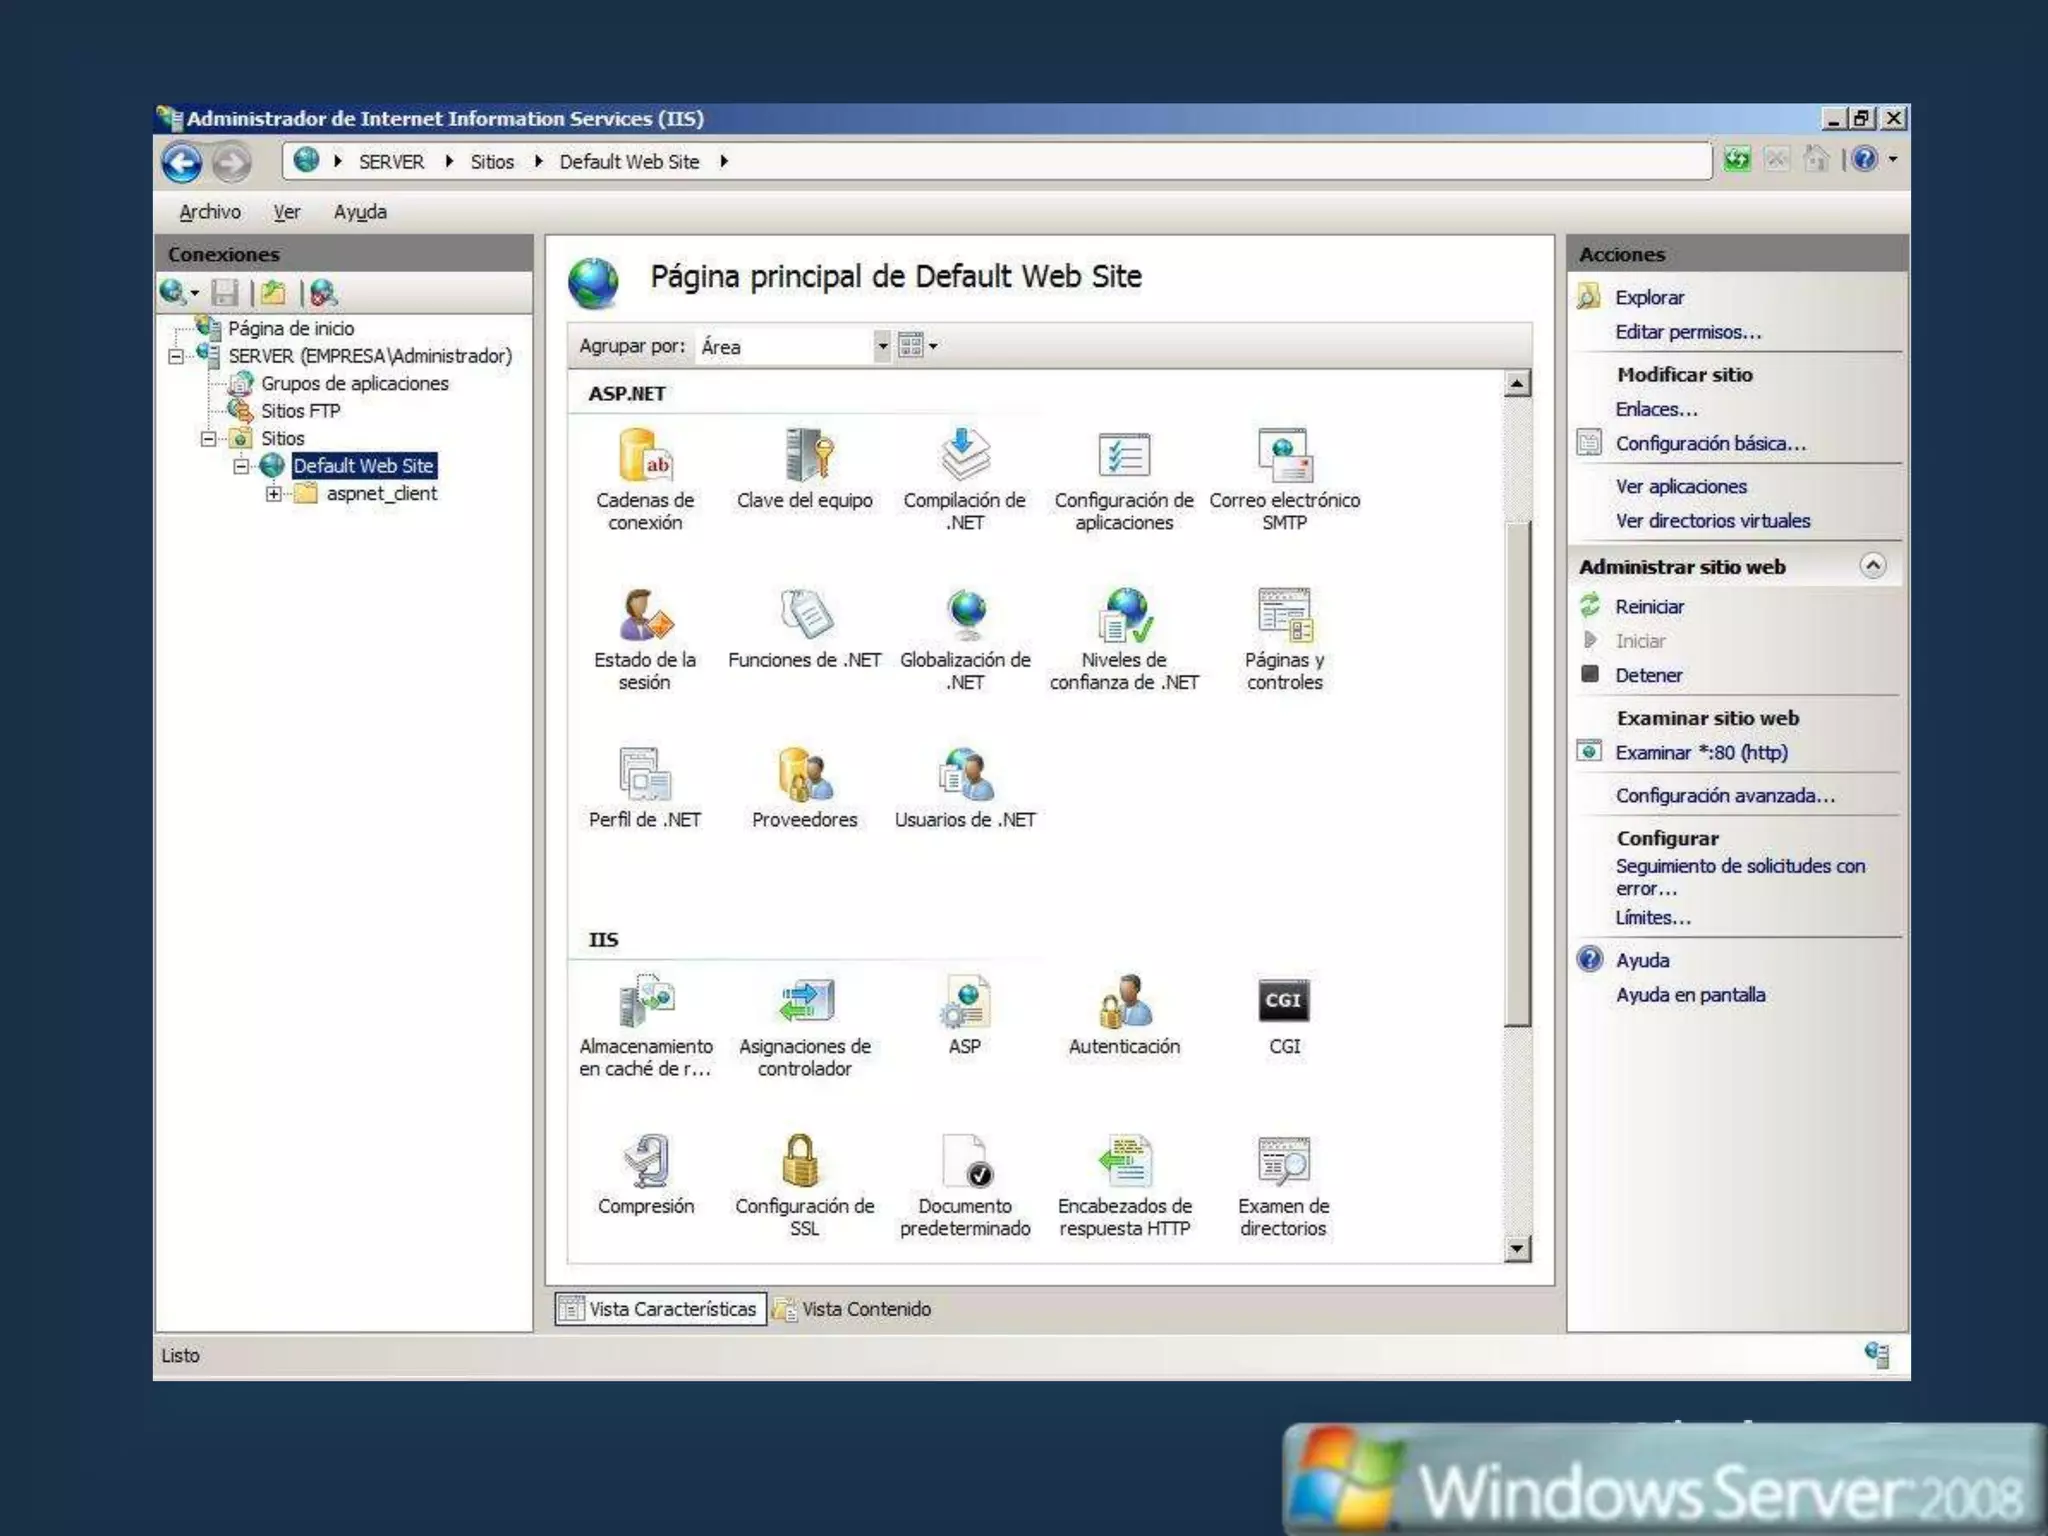Open the Proveedores feature icon
This screenshot has width=2048, height=1536.
click(805, 777)
